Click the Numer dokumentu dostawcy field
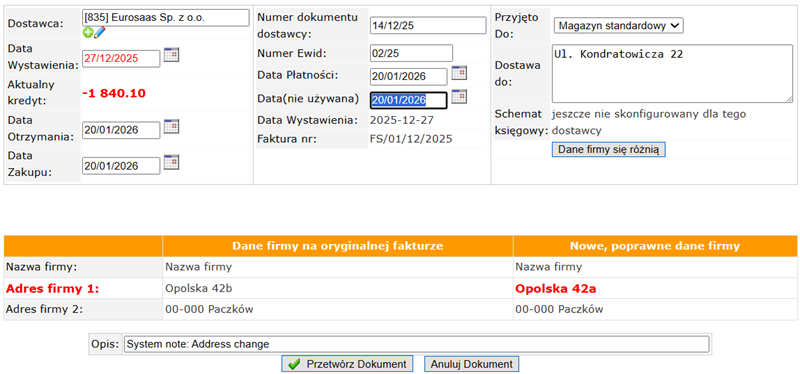Viewport: 800px width, 374px height. (428, 26)
